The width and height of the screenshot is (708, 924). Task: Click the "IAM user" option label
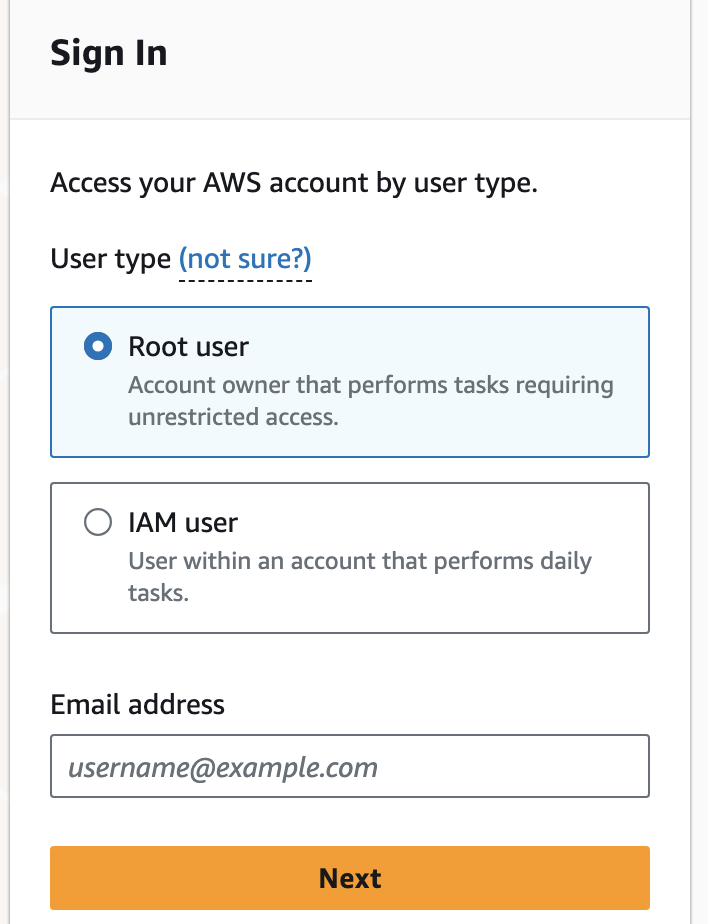coord(183,522)
